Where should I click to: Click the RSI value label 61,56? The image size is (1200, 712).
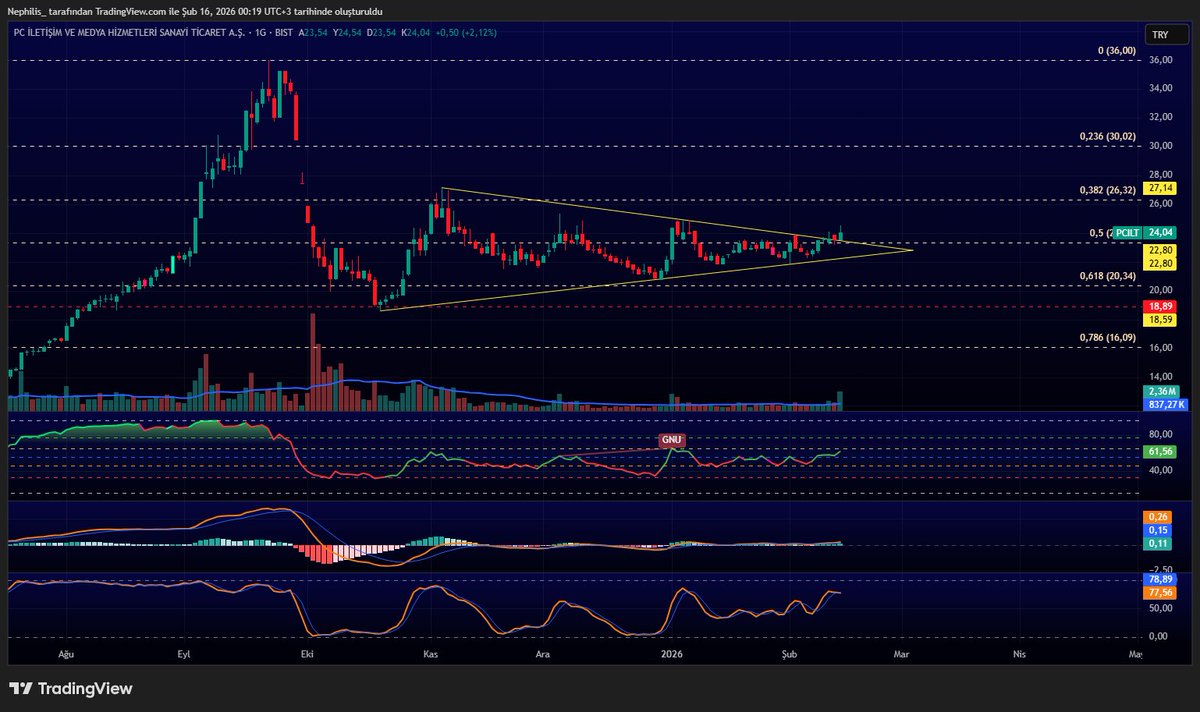pos(1161,452)
